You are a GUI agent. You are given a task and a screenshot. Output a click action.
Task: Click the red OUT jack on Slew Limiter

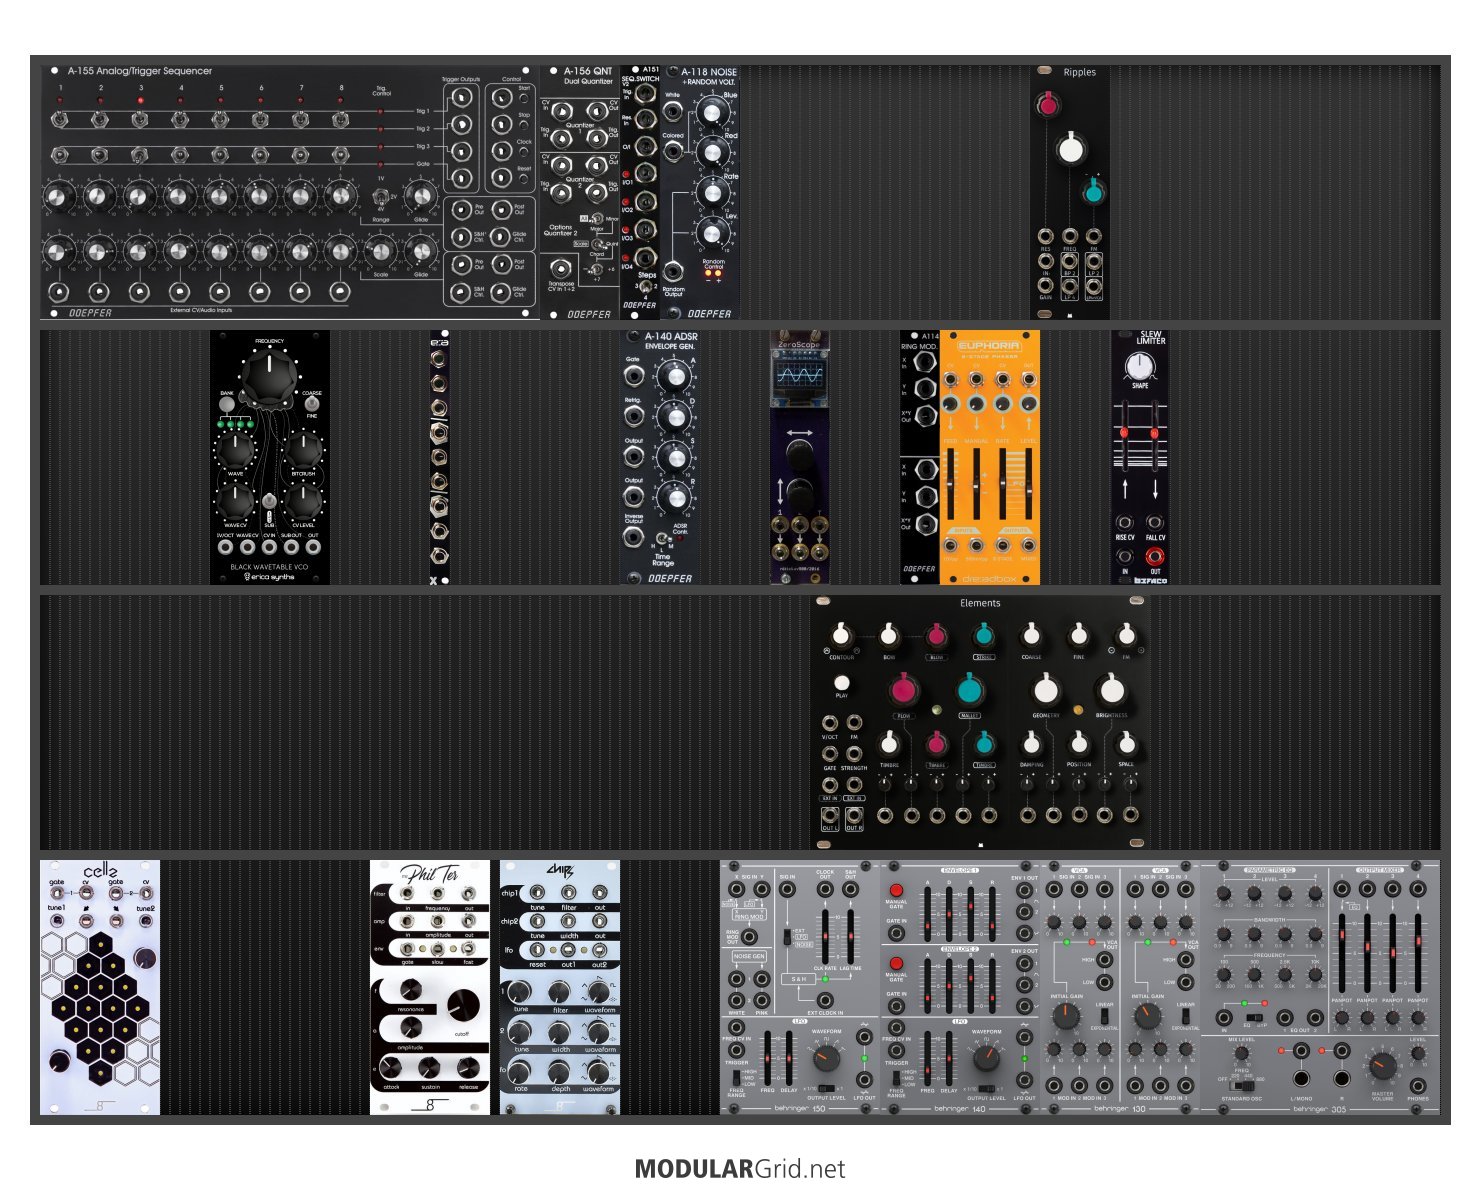pyautogui.click(x=1155, y=556)
